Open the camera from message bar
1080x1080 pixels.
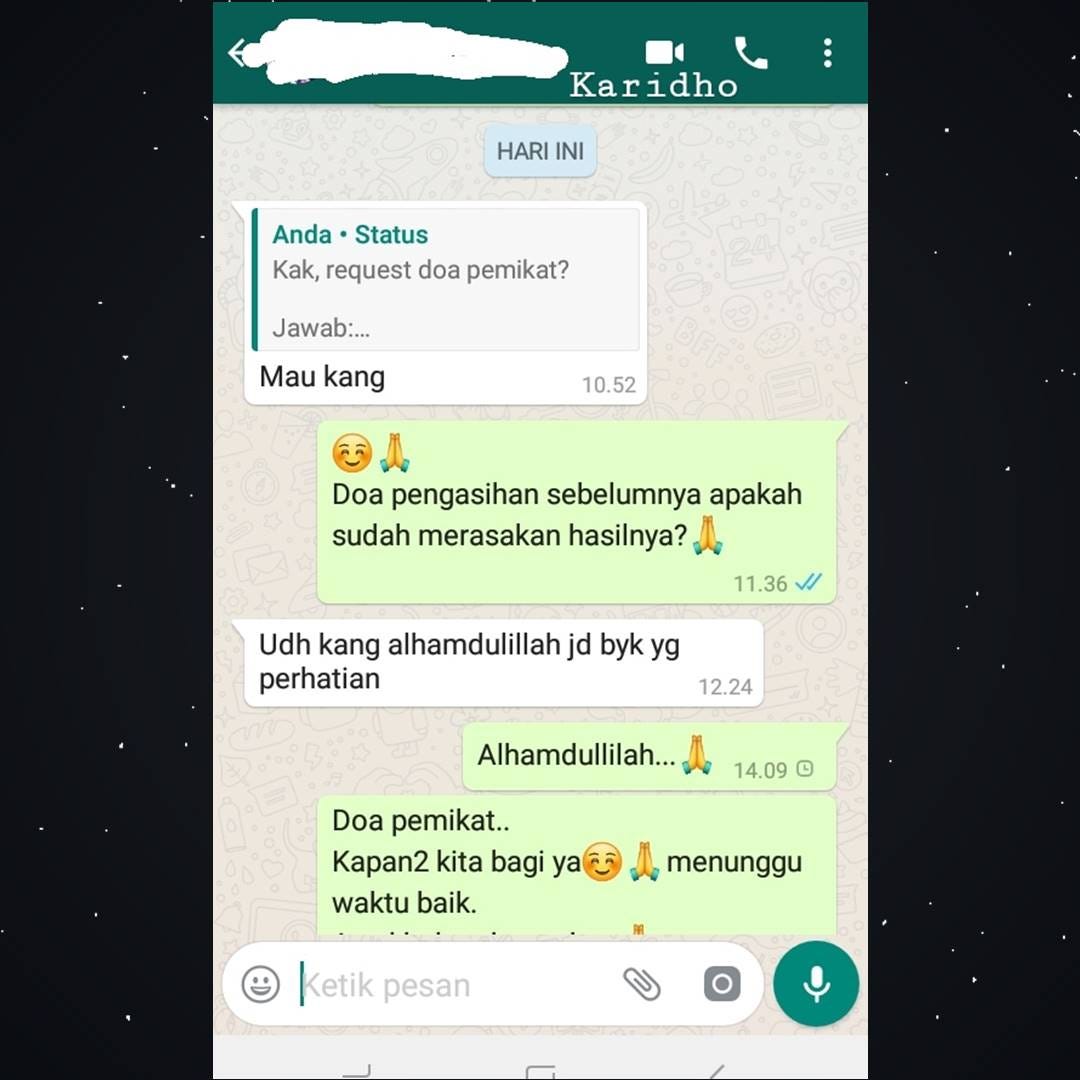(722, 984)
